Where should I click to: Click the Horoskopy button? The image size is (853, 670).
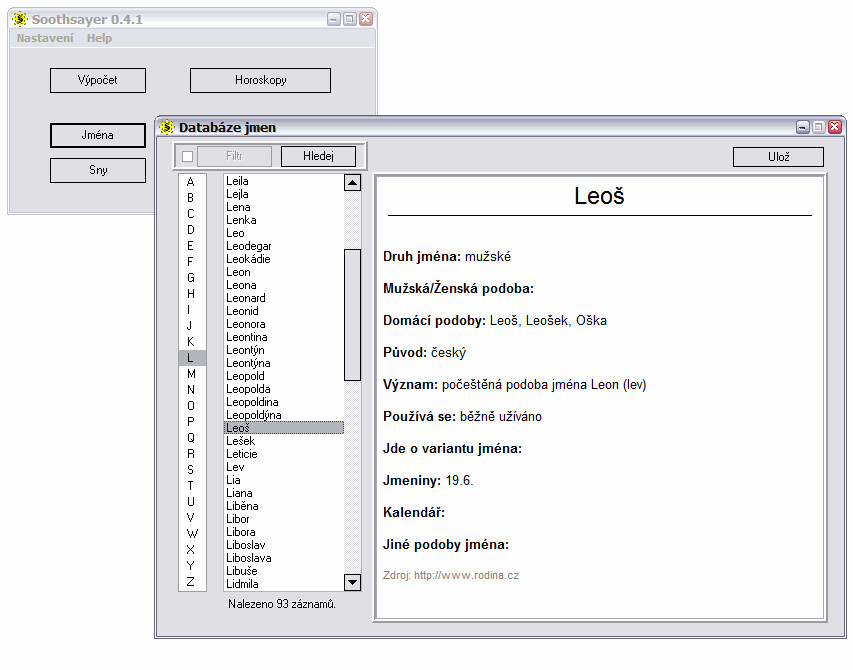tap(261, 80)
